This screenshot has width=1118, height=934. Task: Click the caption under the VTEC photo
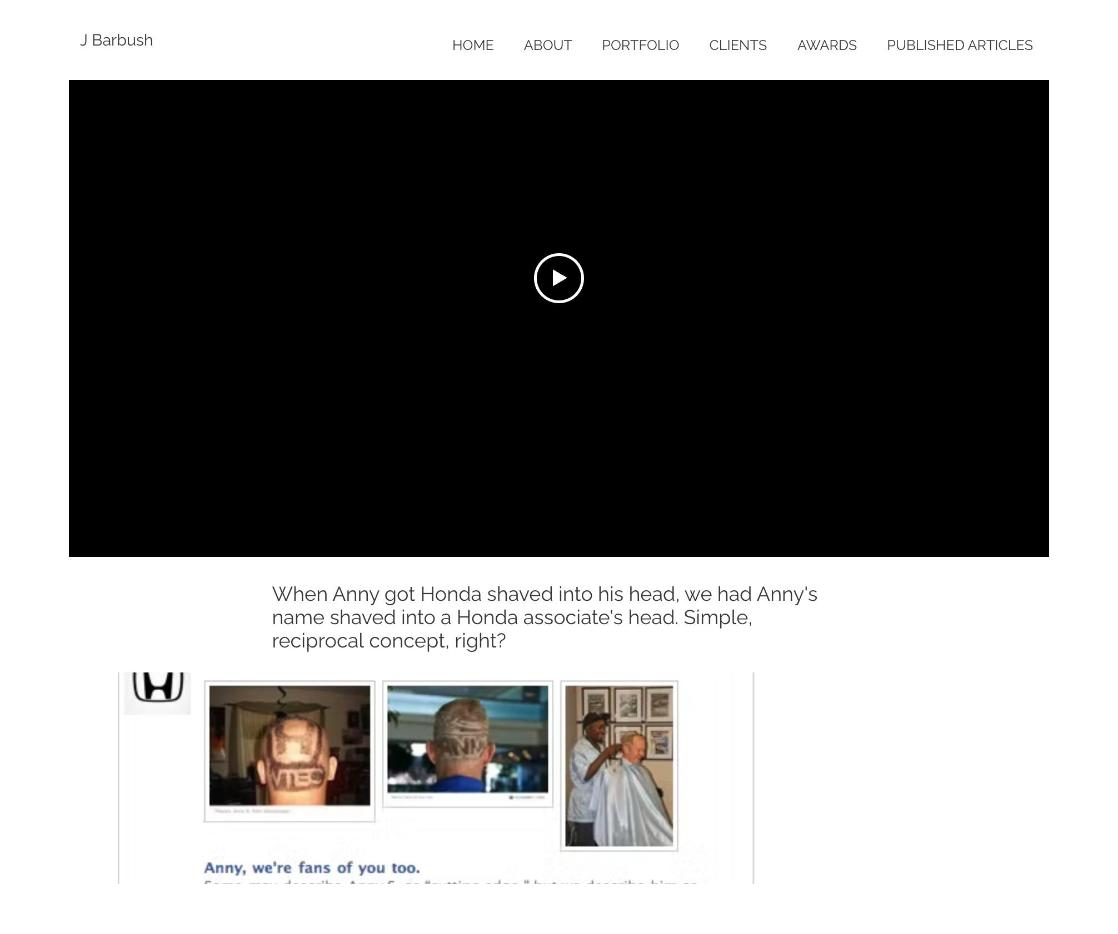click(252, 811)
